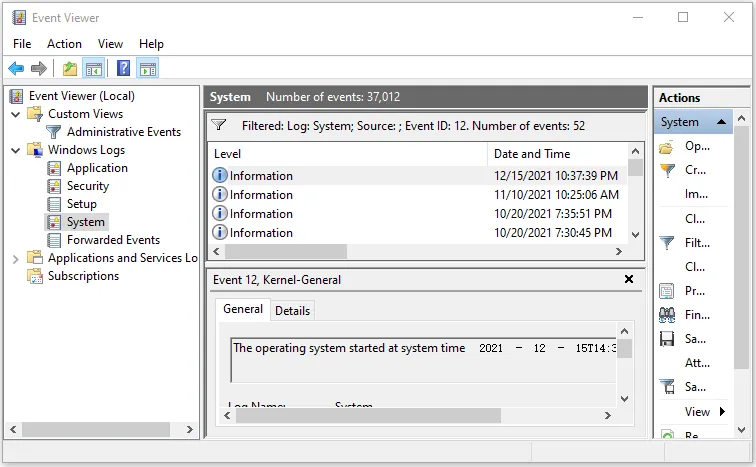Open the File menu

pyautogui.click(x=22, y=44)
